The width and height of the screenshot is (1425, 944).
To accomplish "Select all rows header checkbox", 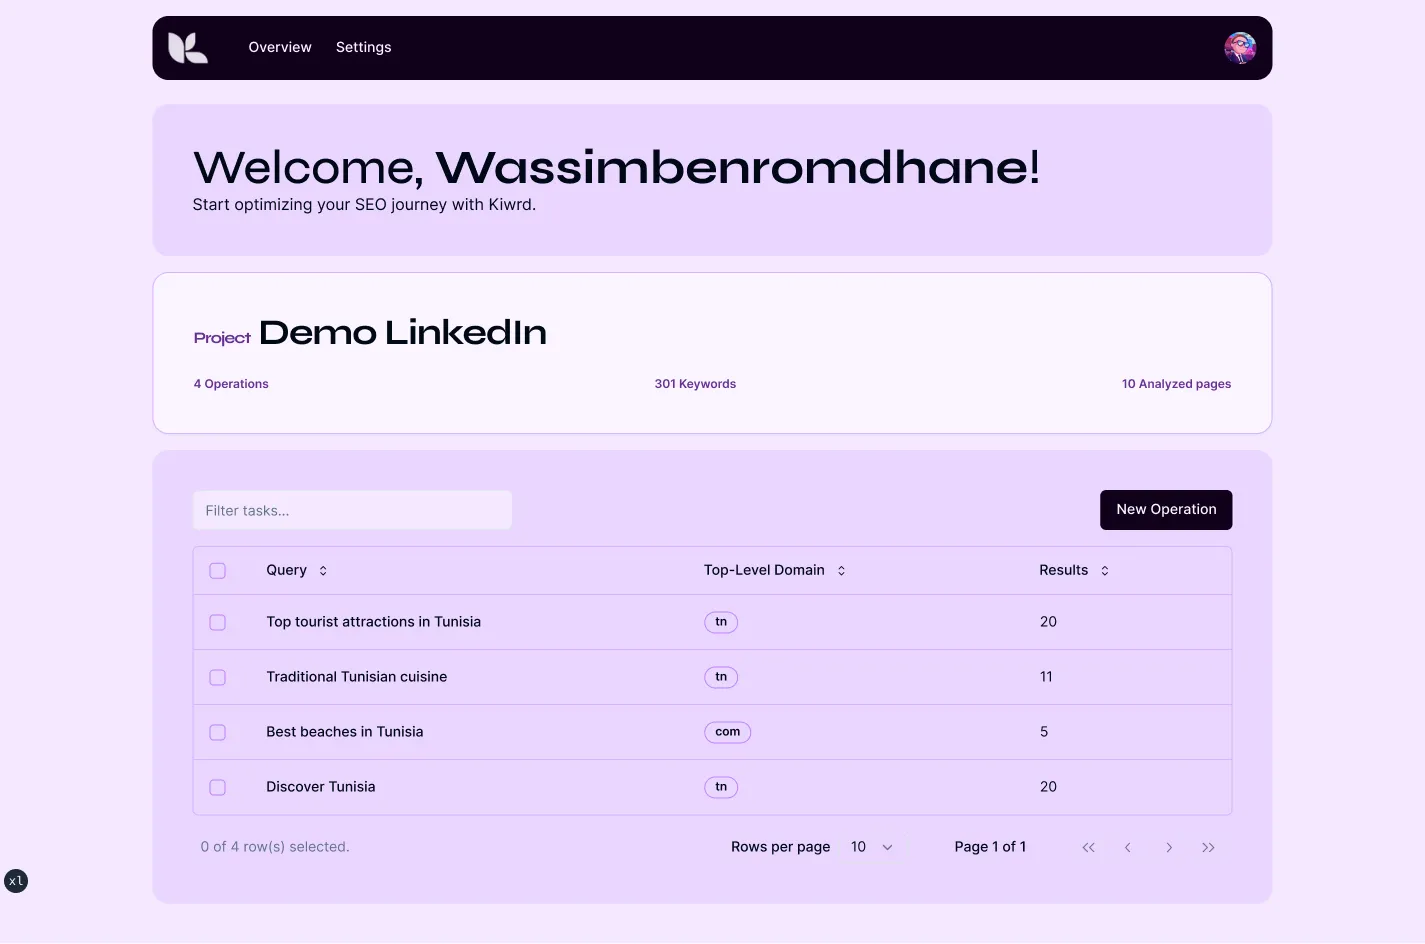I will pyautogui.click(x=217, y=571).
